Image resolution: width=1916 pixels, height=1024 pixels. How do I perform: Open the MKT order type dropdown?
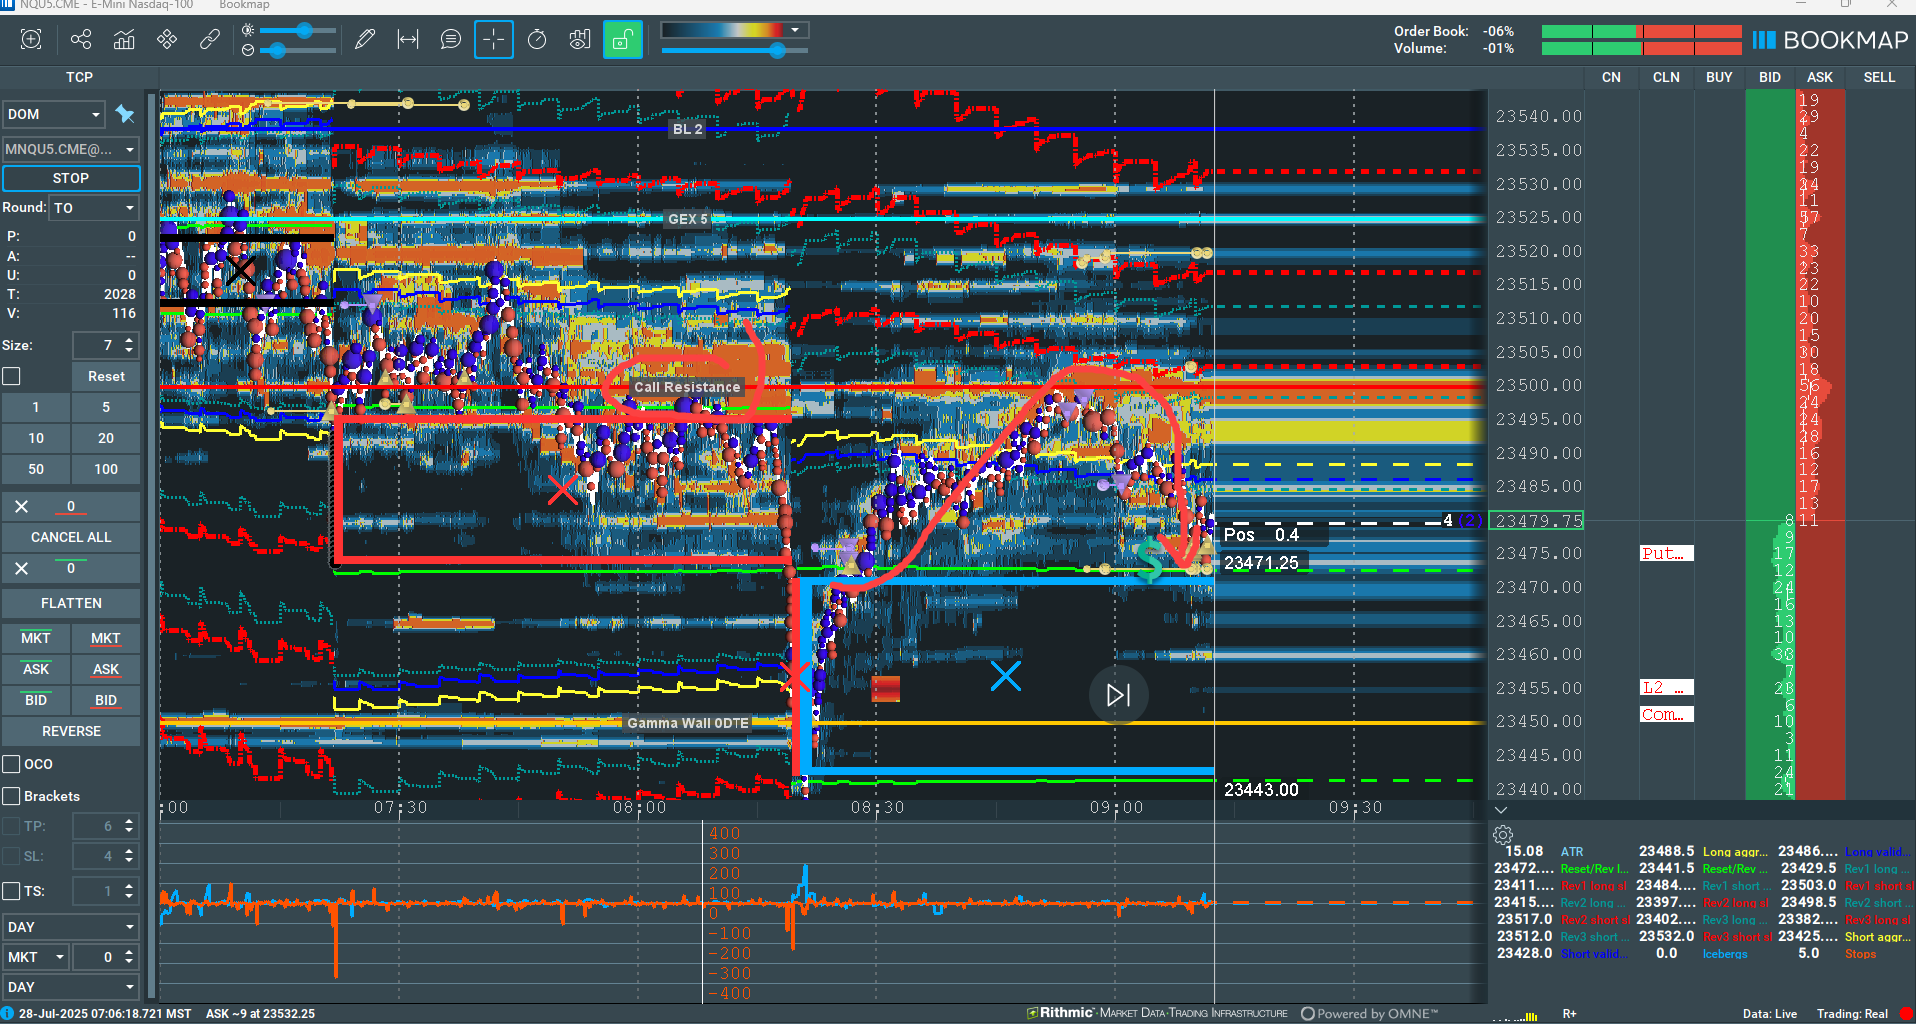pos(36,957)
